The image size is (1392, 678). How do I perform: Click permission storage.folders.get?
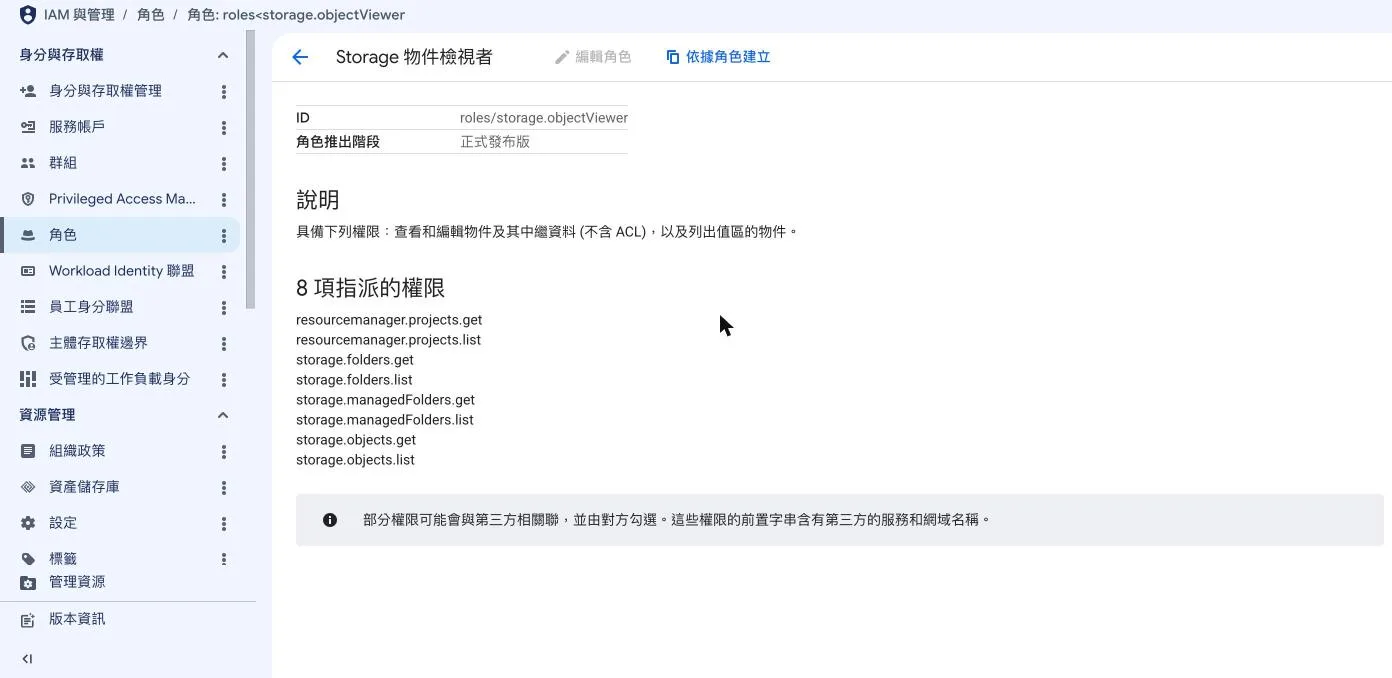[355, 360]
